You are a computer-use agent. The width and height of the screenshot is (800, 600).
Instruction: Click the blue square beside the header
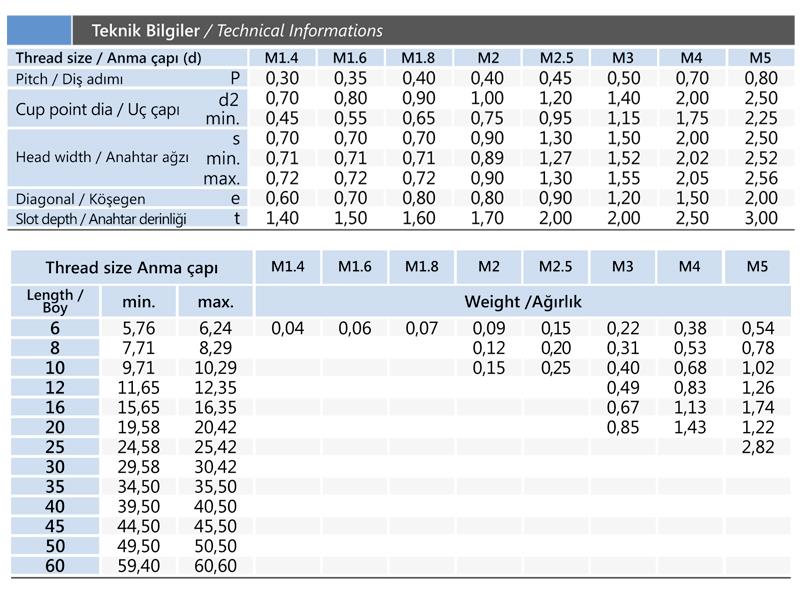click(39, 30)
